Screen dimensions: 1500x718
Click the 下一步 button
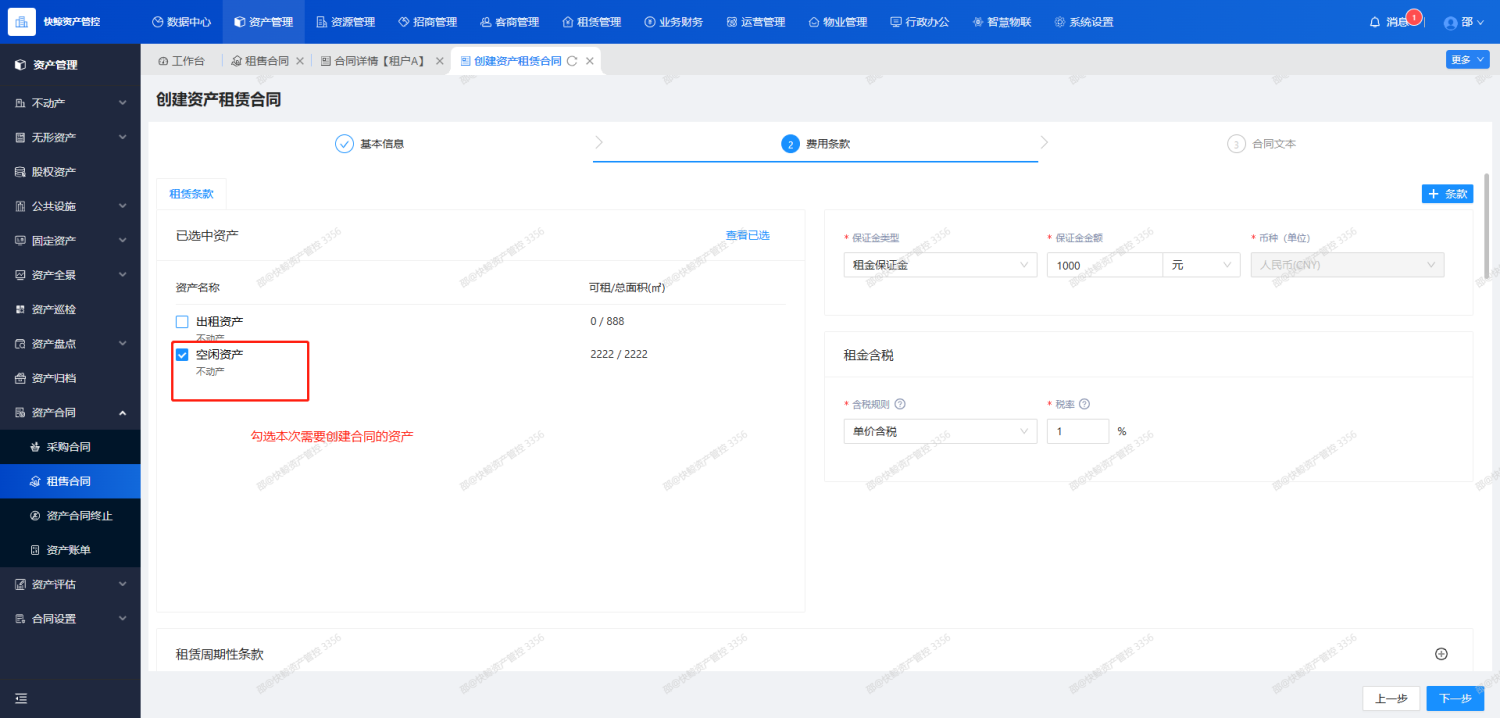pos(1455,698)
